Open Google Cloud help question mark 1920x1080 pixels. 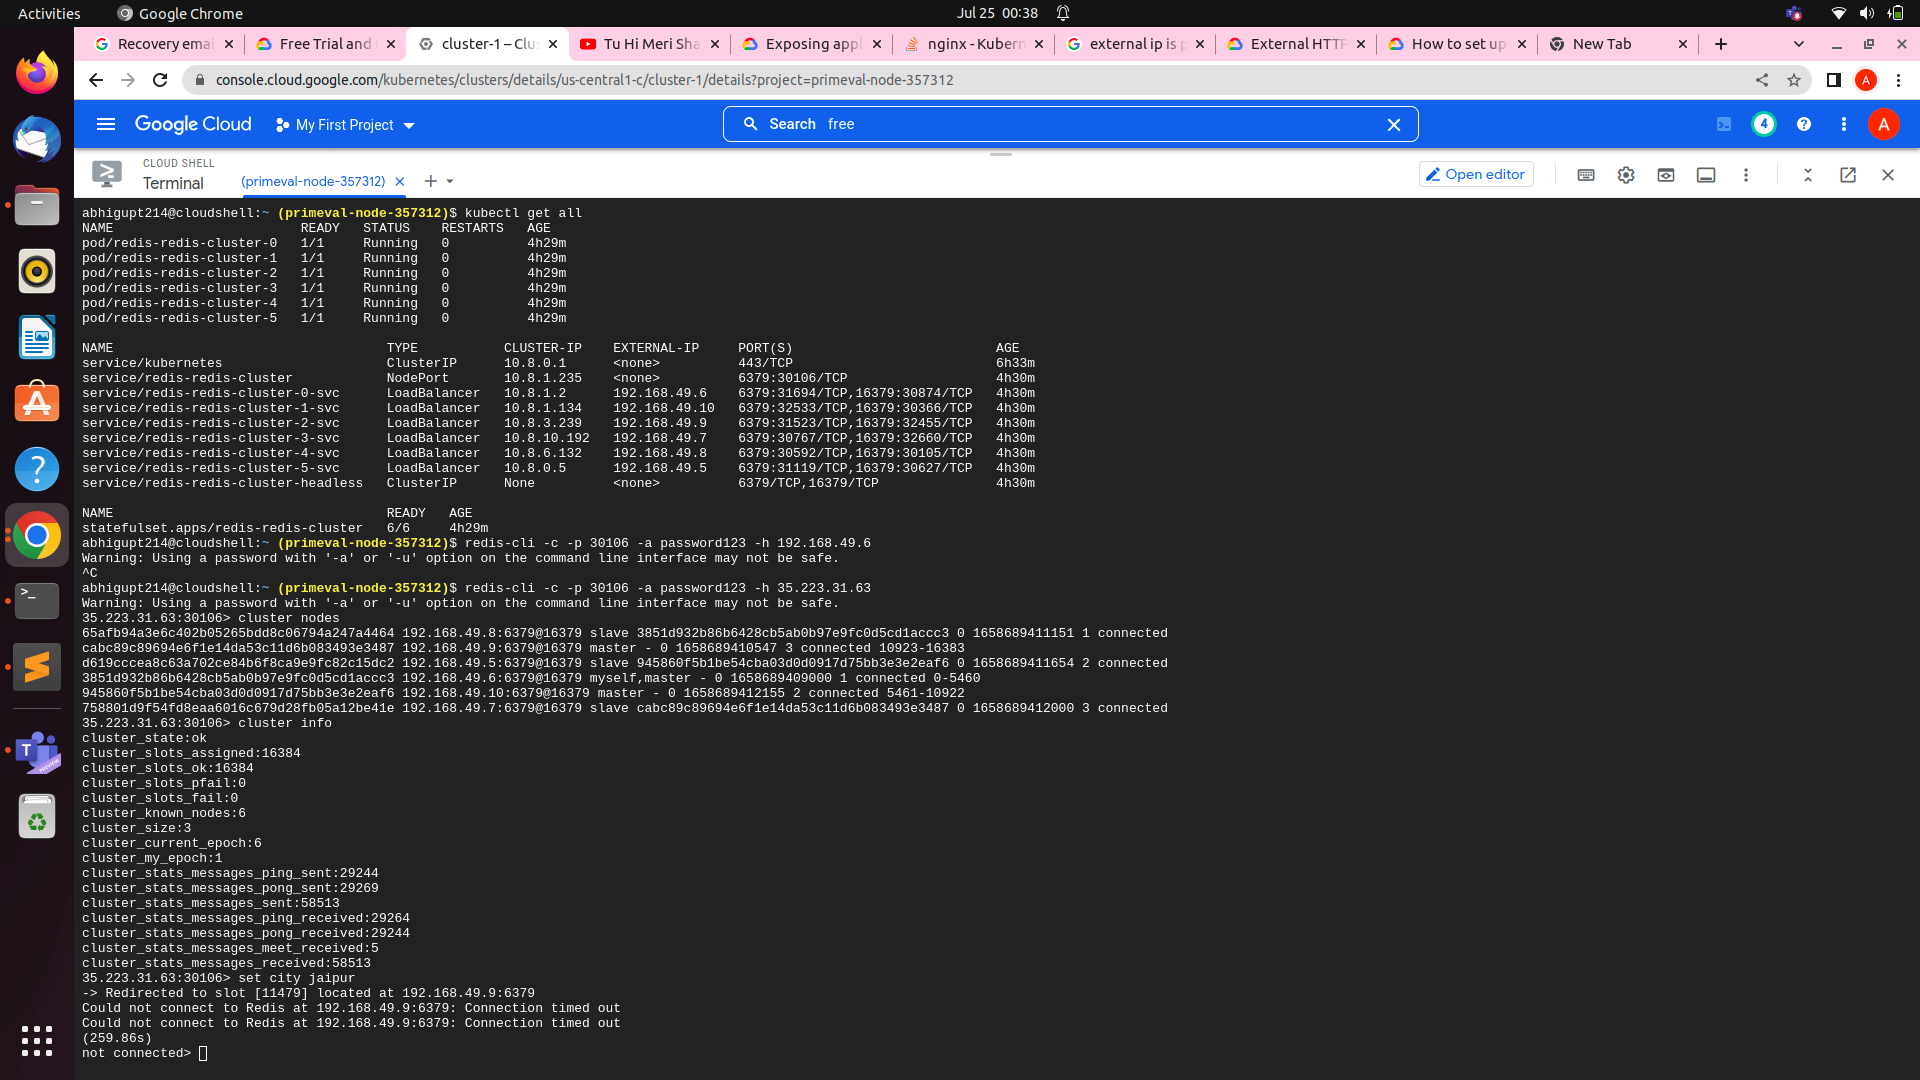pyautogui.click(x=1805, y=125)
